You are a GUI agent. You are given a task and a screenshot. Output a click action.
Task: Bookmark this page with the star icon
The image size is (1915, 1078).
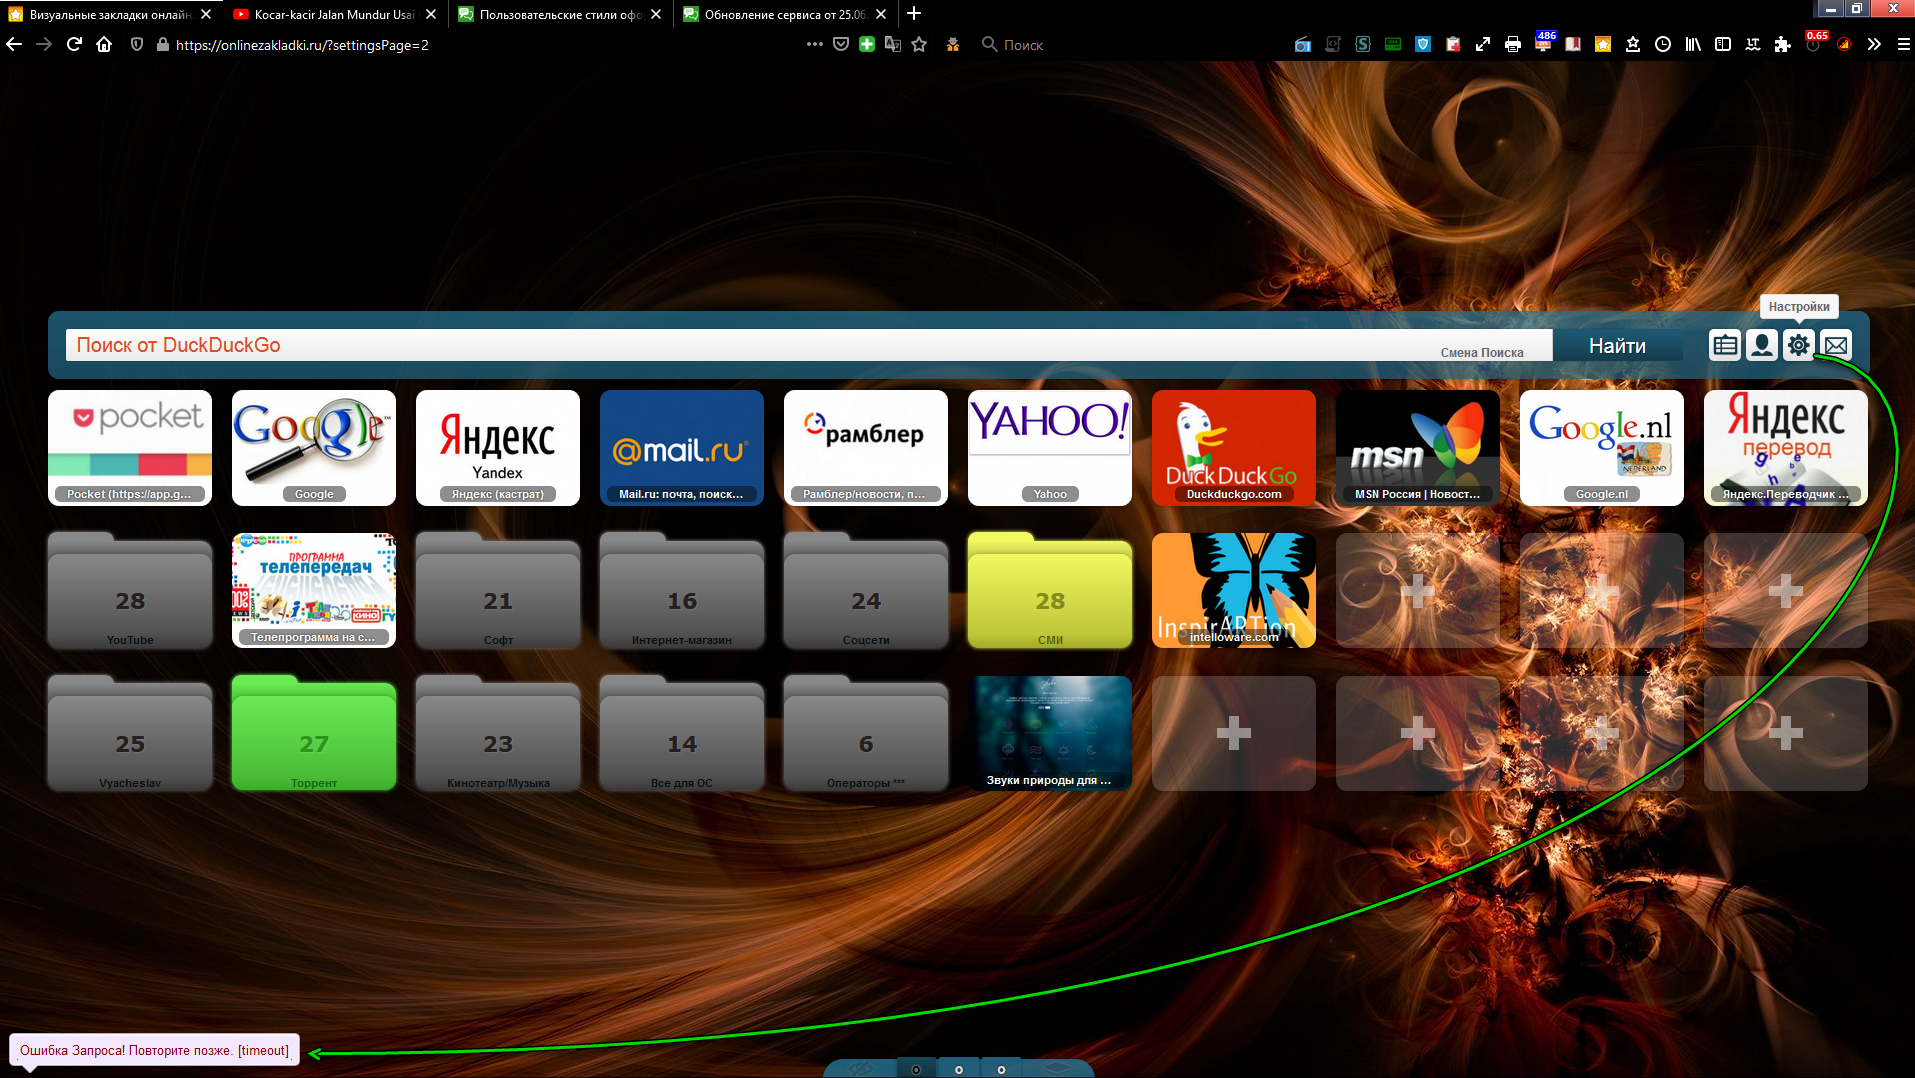coord(919,44)
